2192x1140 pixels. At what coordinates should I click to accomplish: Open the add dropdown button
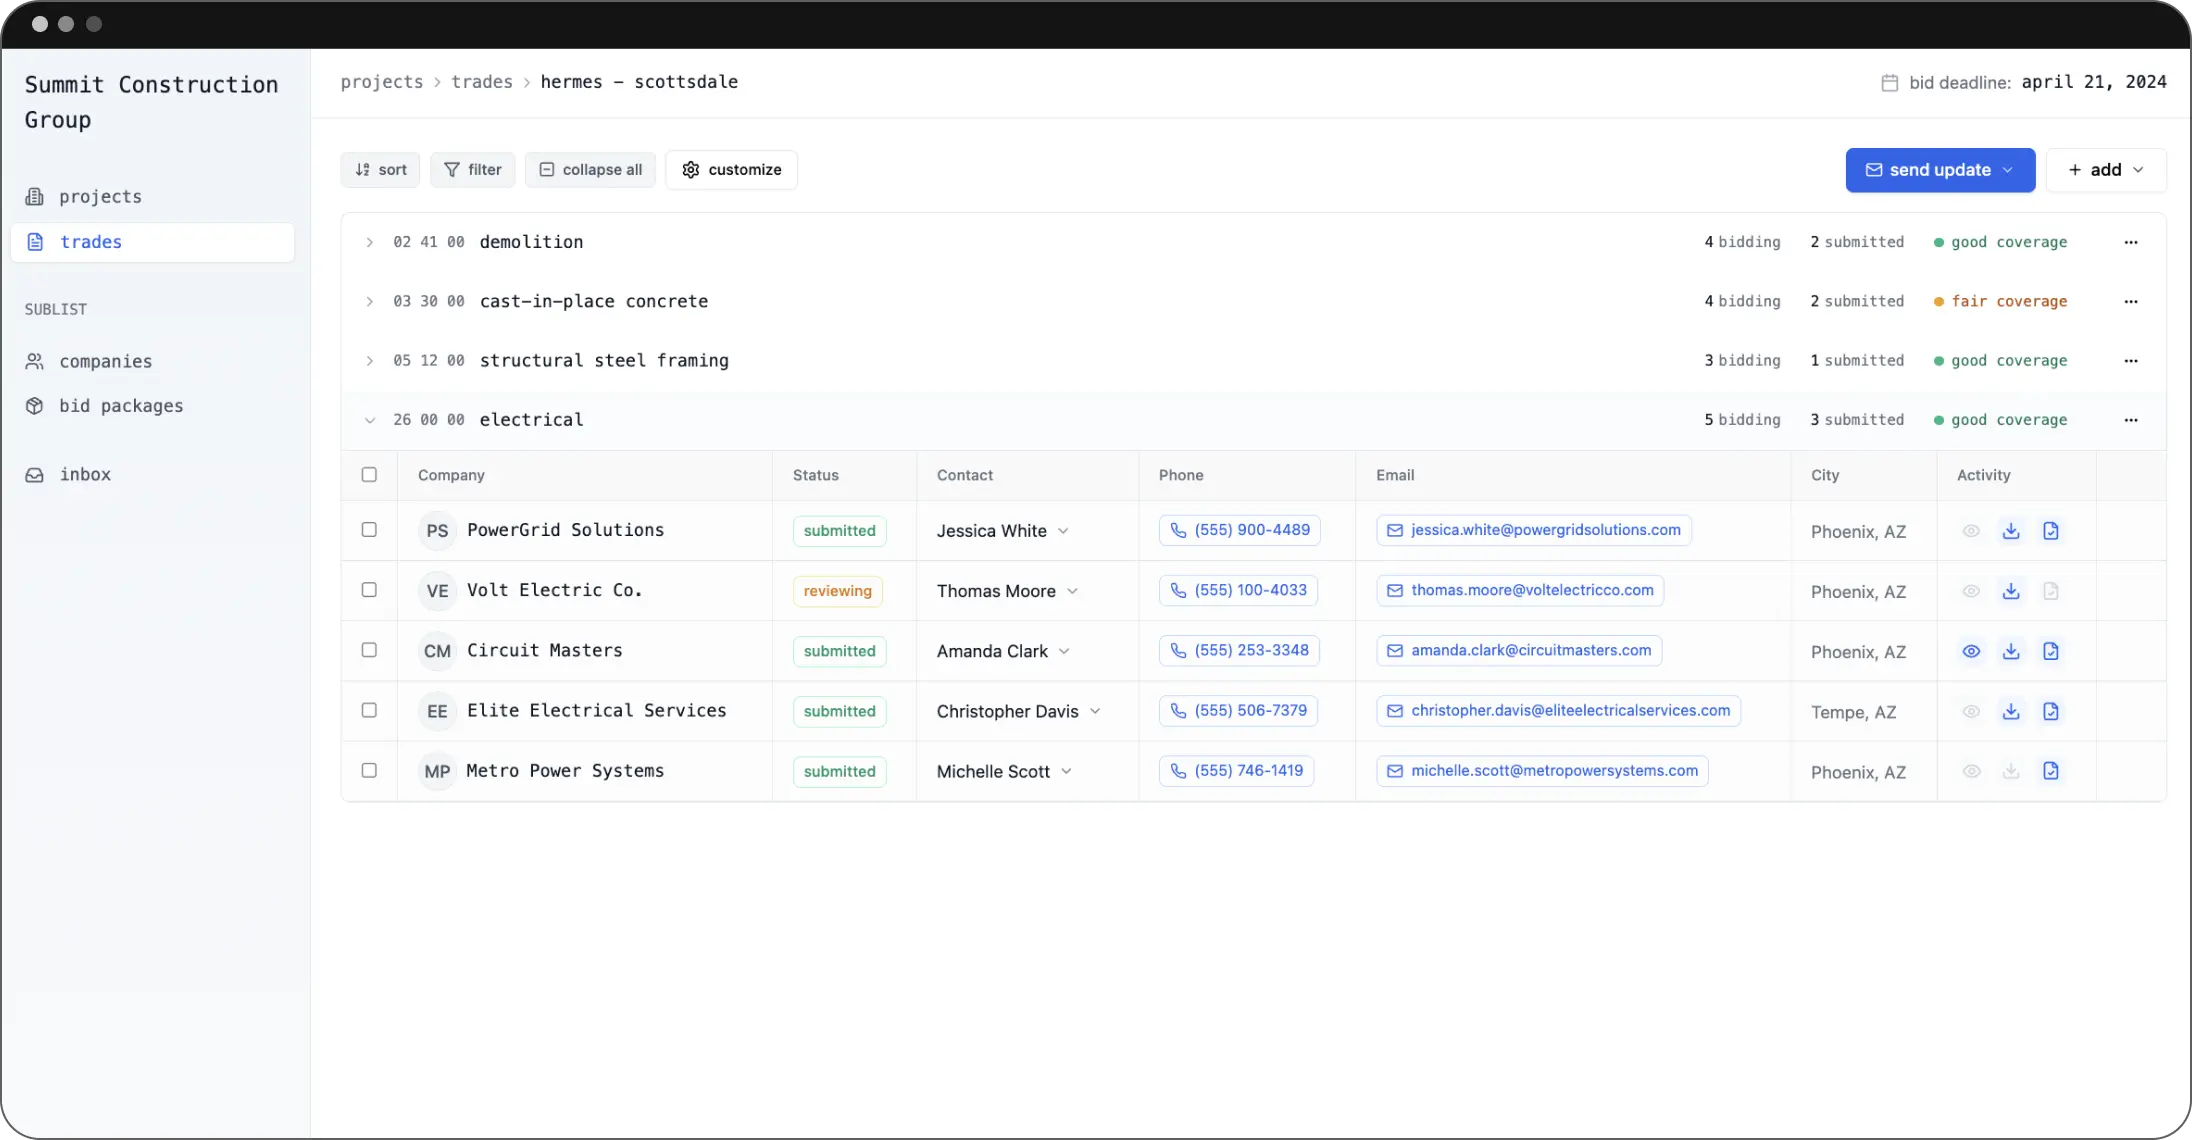(2105, 170)
